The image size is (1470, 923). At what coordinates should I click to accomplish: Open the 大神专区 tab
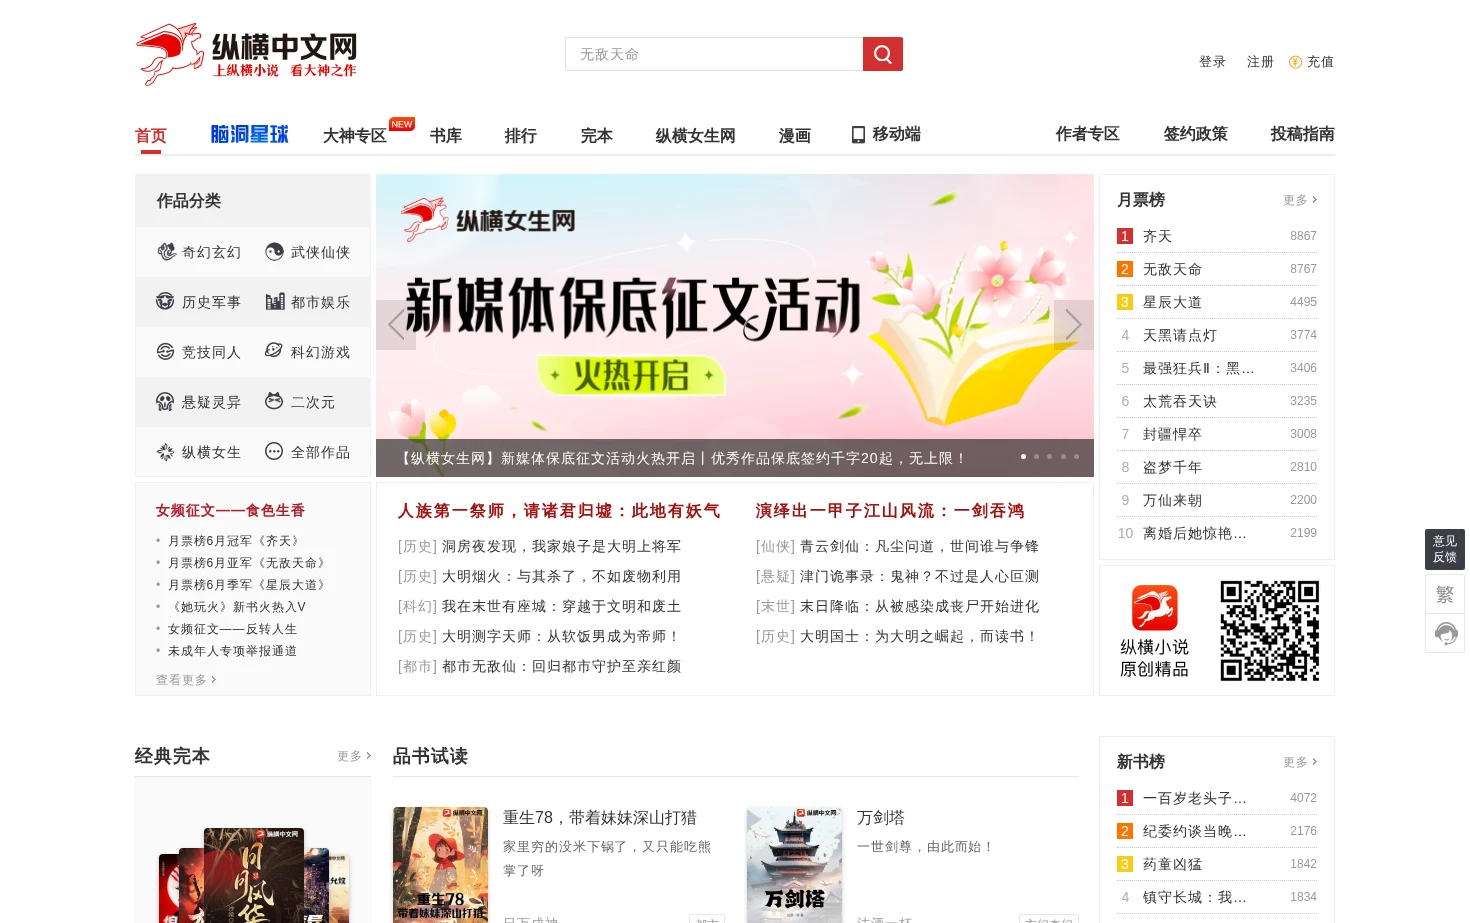point(355,135)
